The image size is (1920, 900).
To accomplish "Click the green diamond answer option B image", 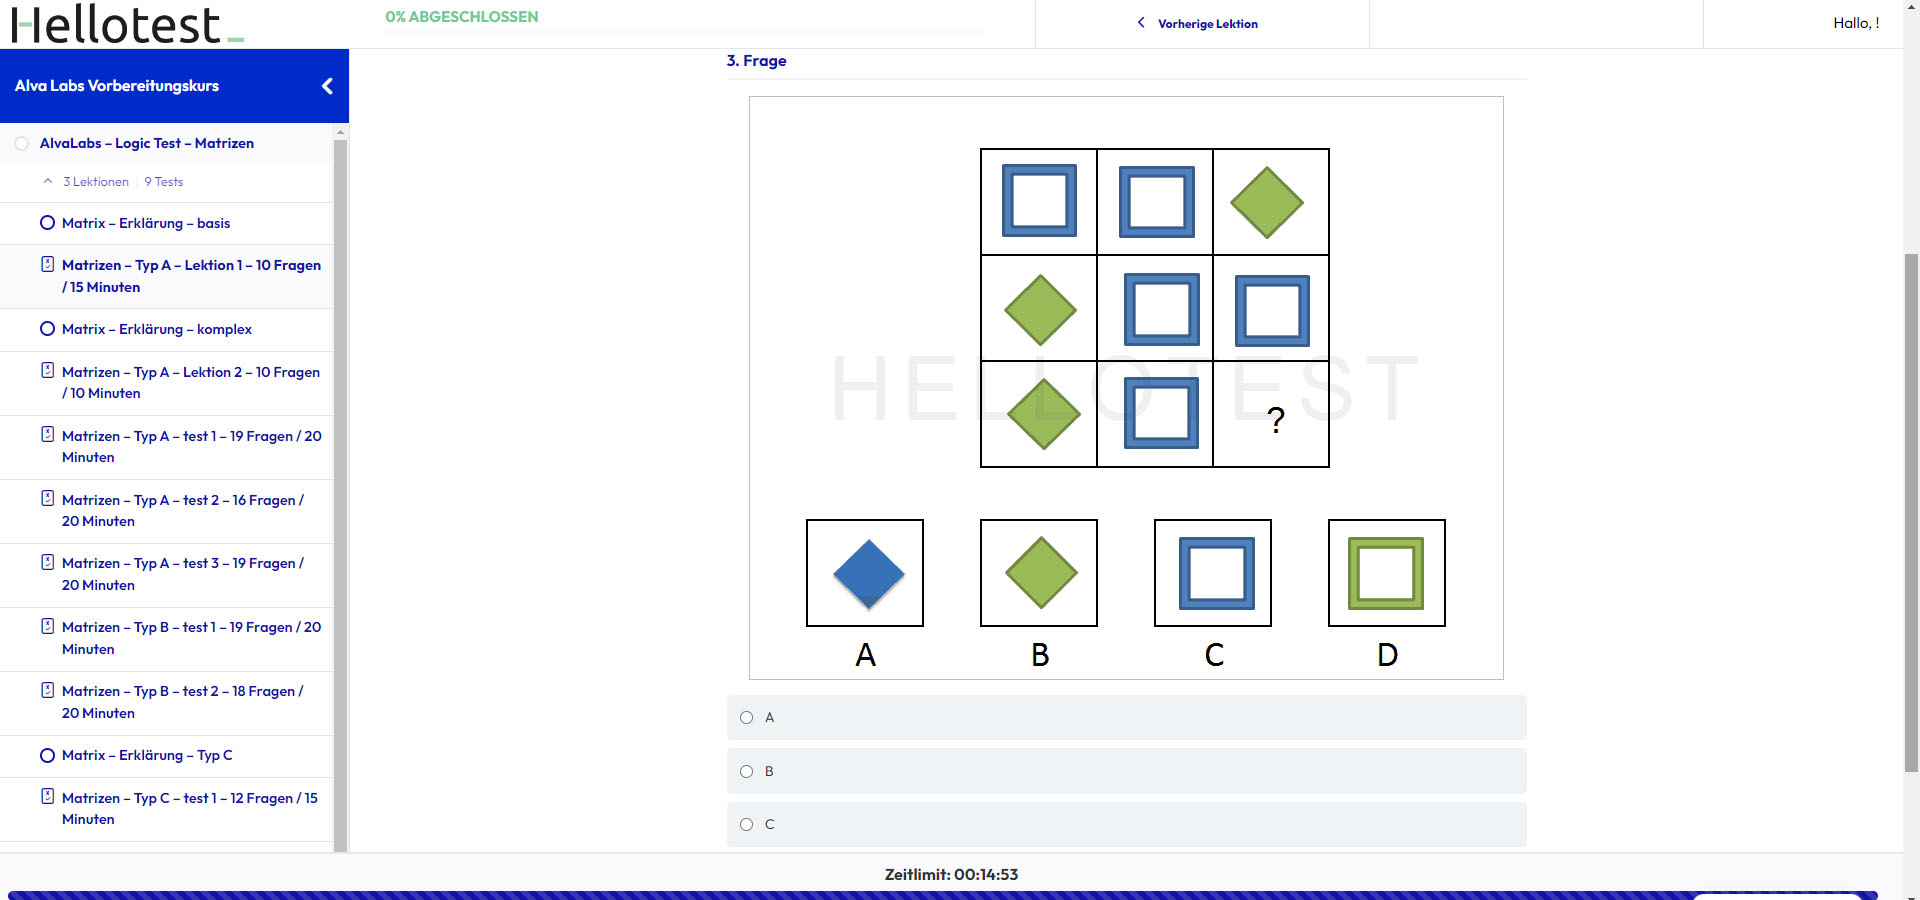I will click(1039, 573).
